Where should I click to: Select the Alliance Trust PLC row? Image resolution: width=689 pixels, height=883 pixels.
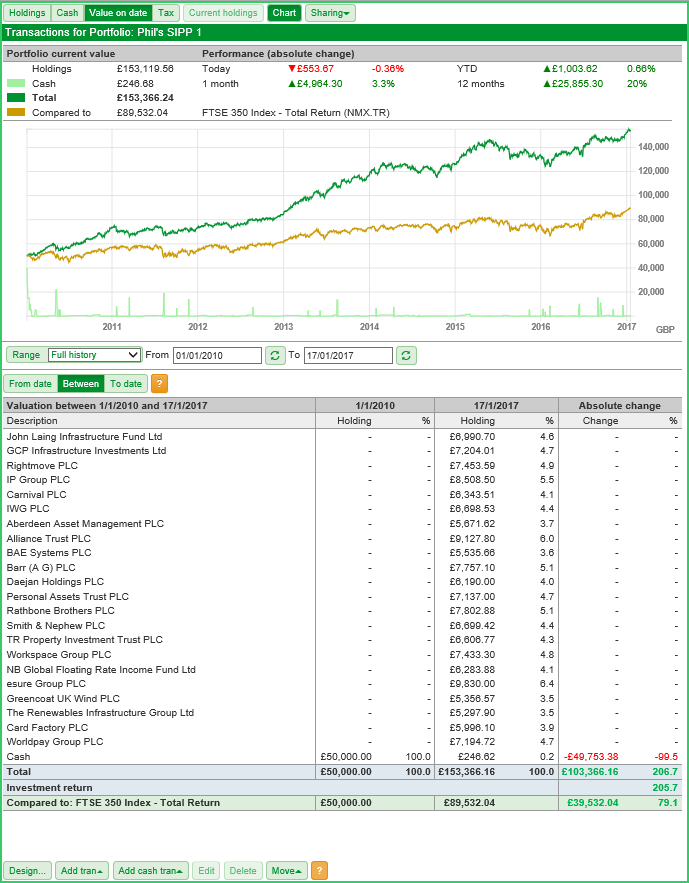342,538
